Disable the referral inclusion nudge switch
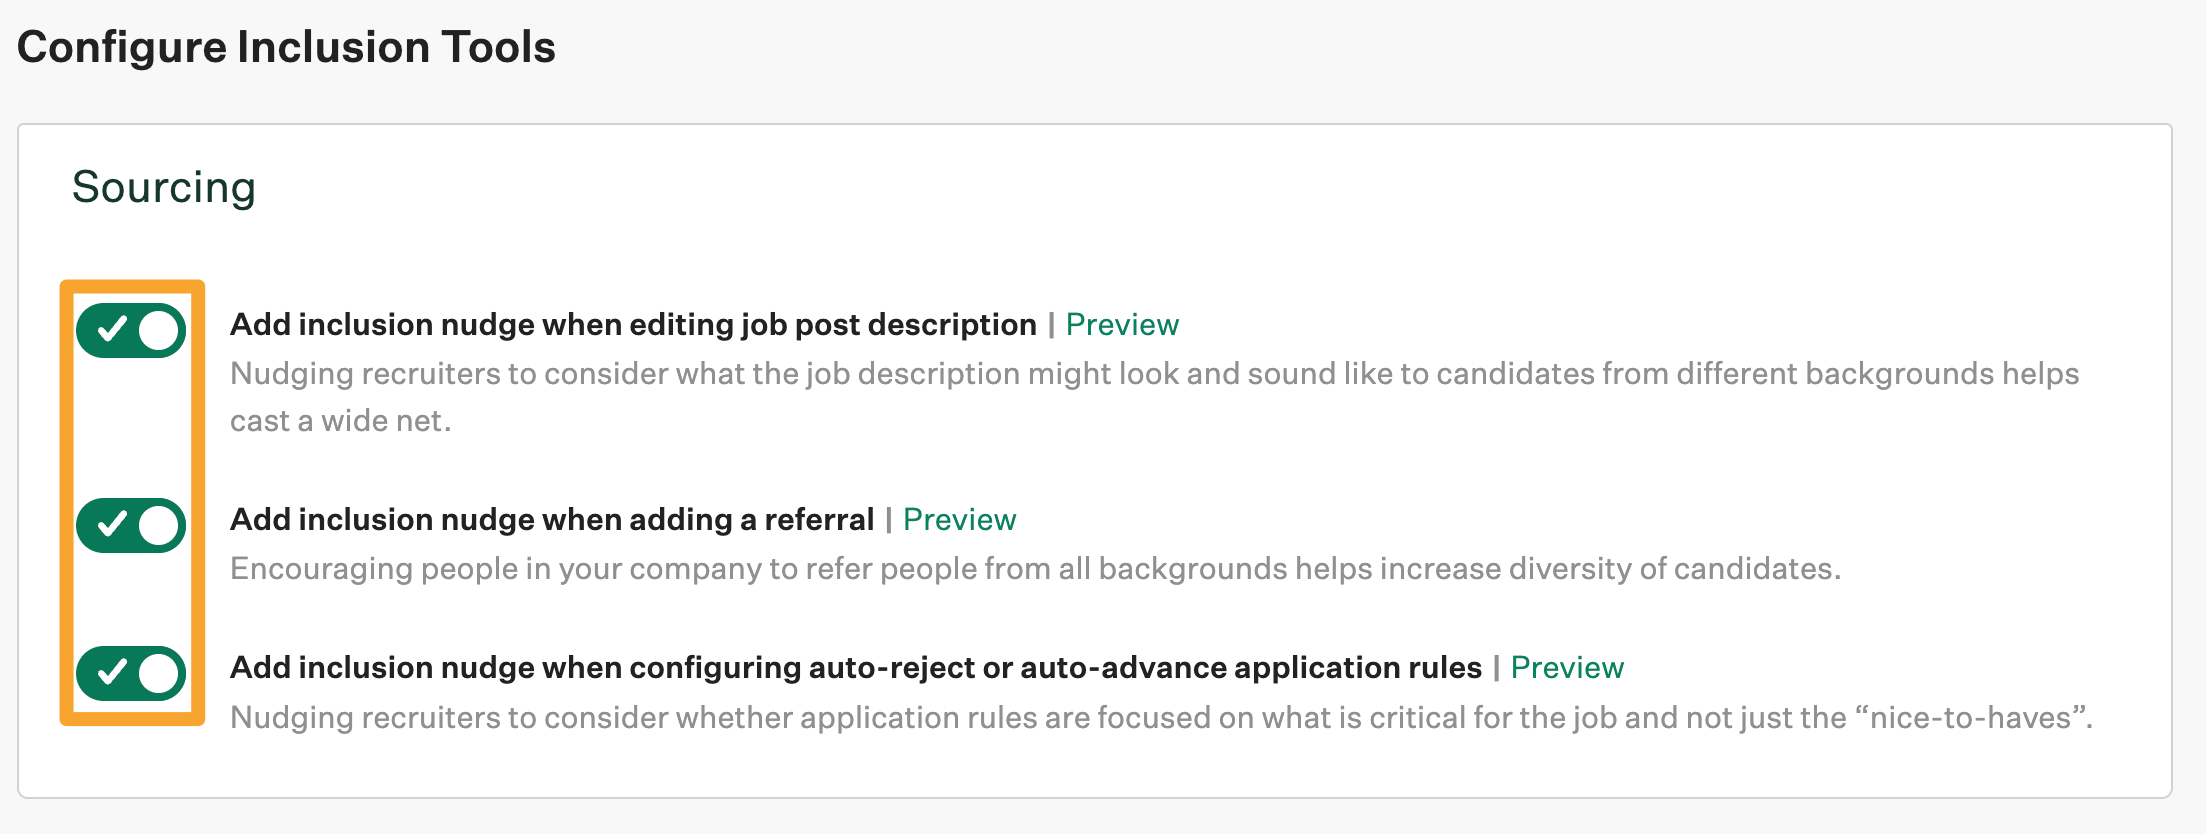The height and width of the screenshot is (834, 2206). pos(131,525)
